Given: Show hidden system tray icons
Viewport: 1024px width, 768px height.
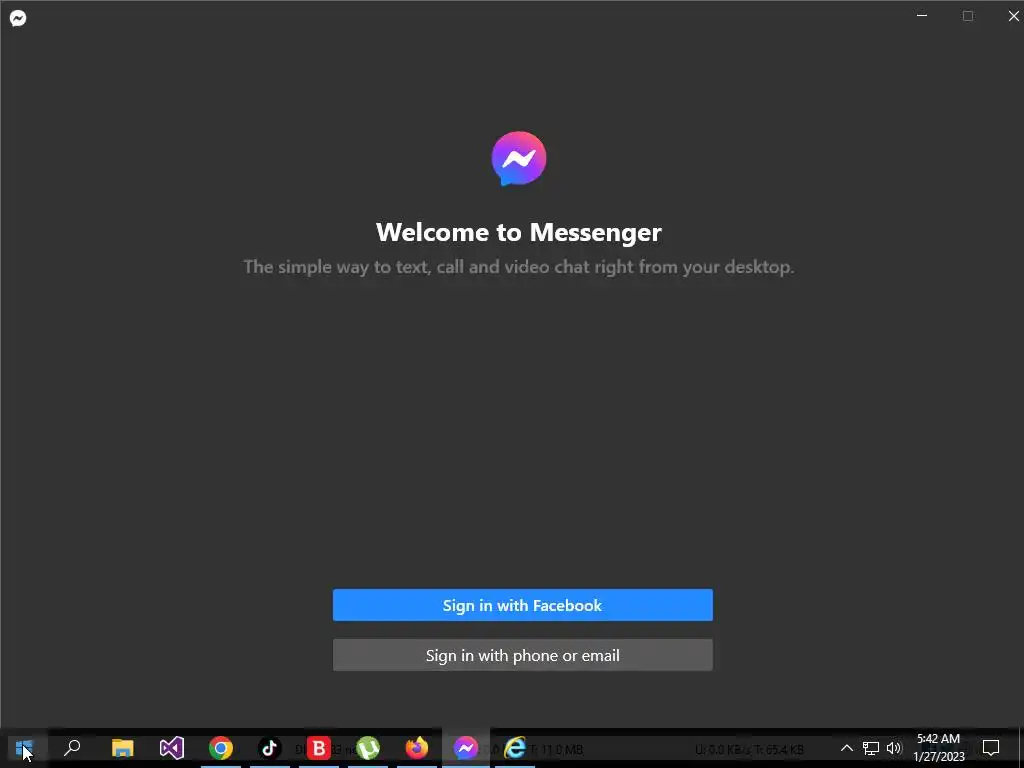Looking at the screenshot, I should [x=846, y=748].
